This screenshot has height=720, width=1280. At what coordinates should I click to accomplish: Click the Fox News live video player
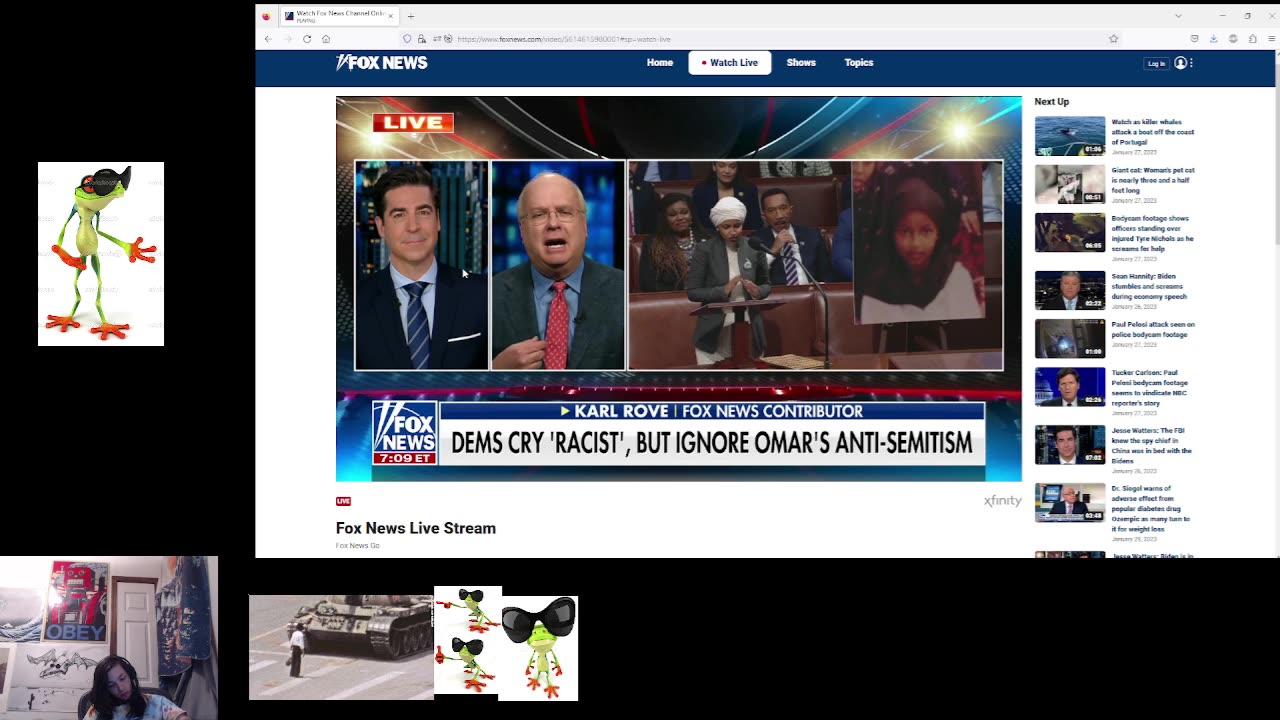tap(679, 289)
